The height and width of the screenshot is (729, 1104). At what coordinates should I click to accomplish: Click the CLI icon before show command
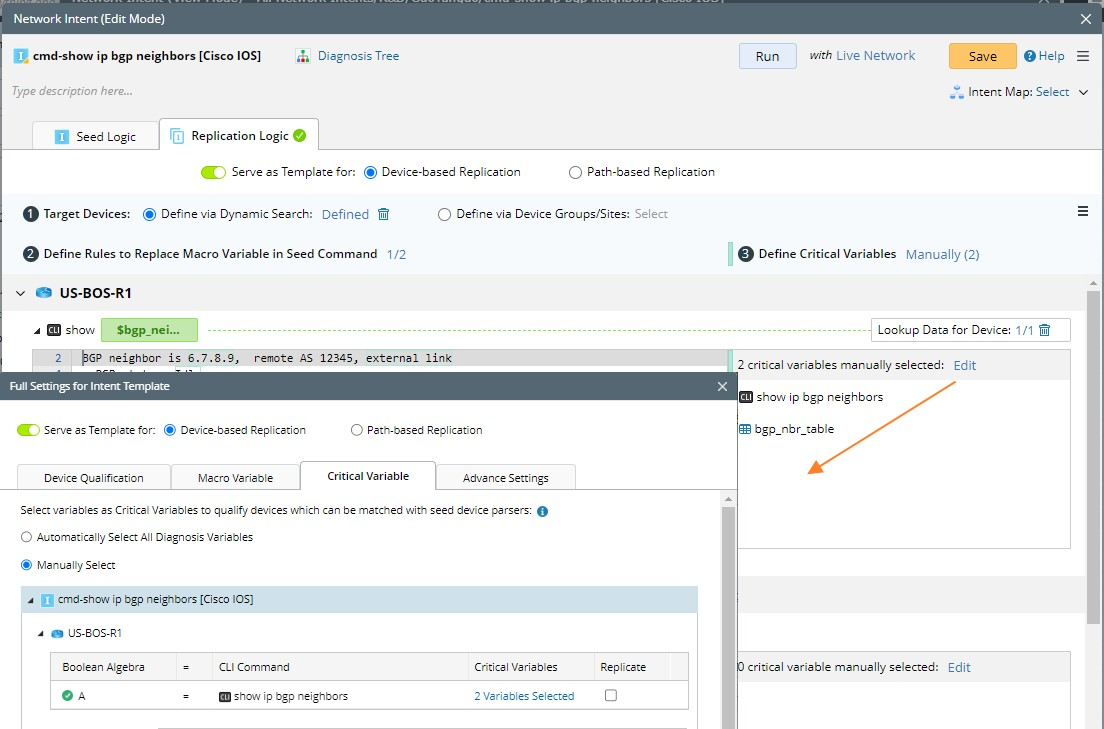pyautogui.click(x=54, y=330)
